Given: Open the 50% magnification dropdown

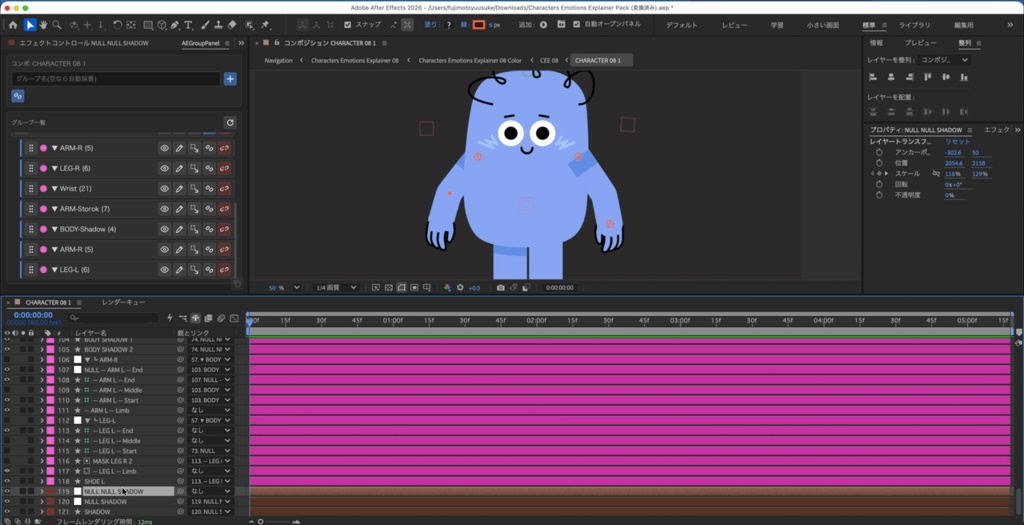Looking at the screenshot, I should pos(296,287).
